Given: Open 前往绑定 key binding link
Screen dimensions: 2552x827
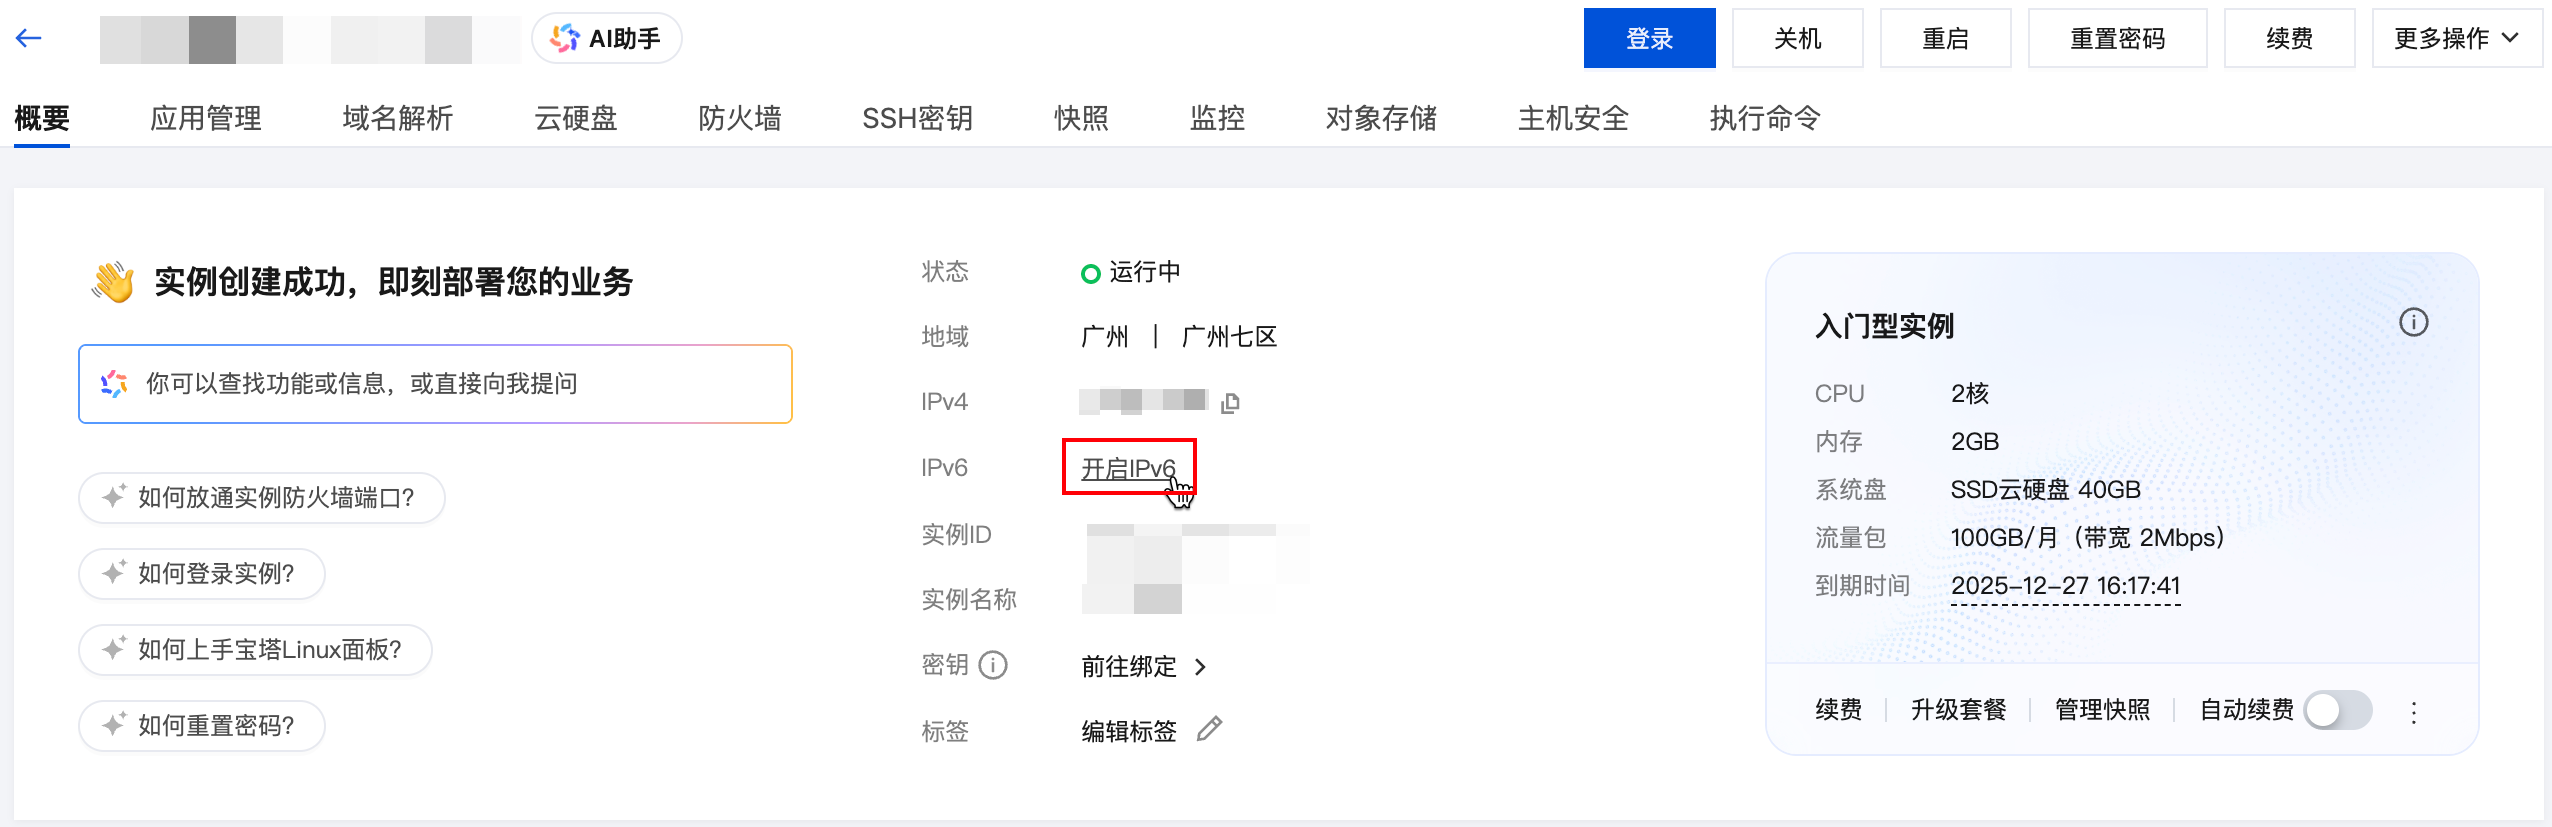Looking at the screenshot, I should tap(1143, 667).
